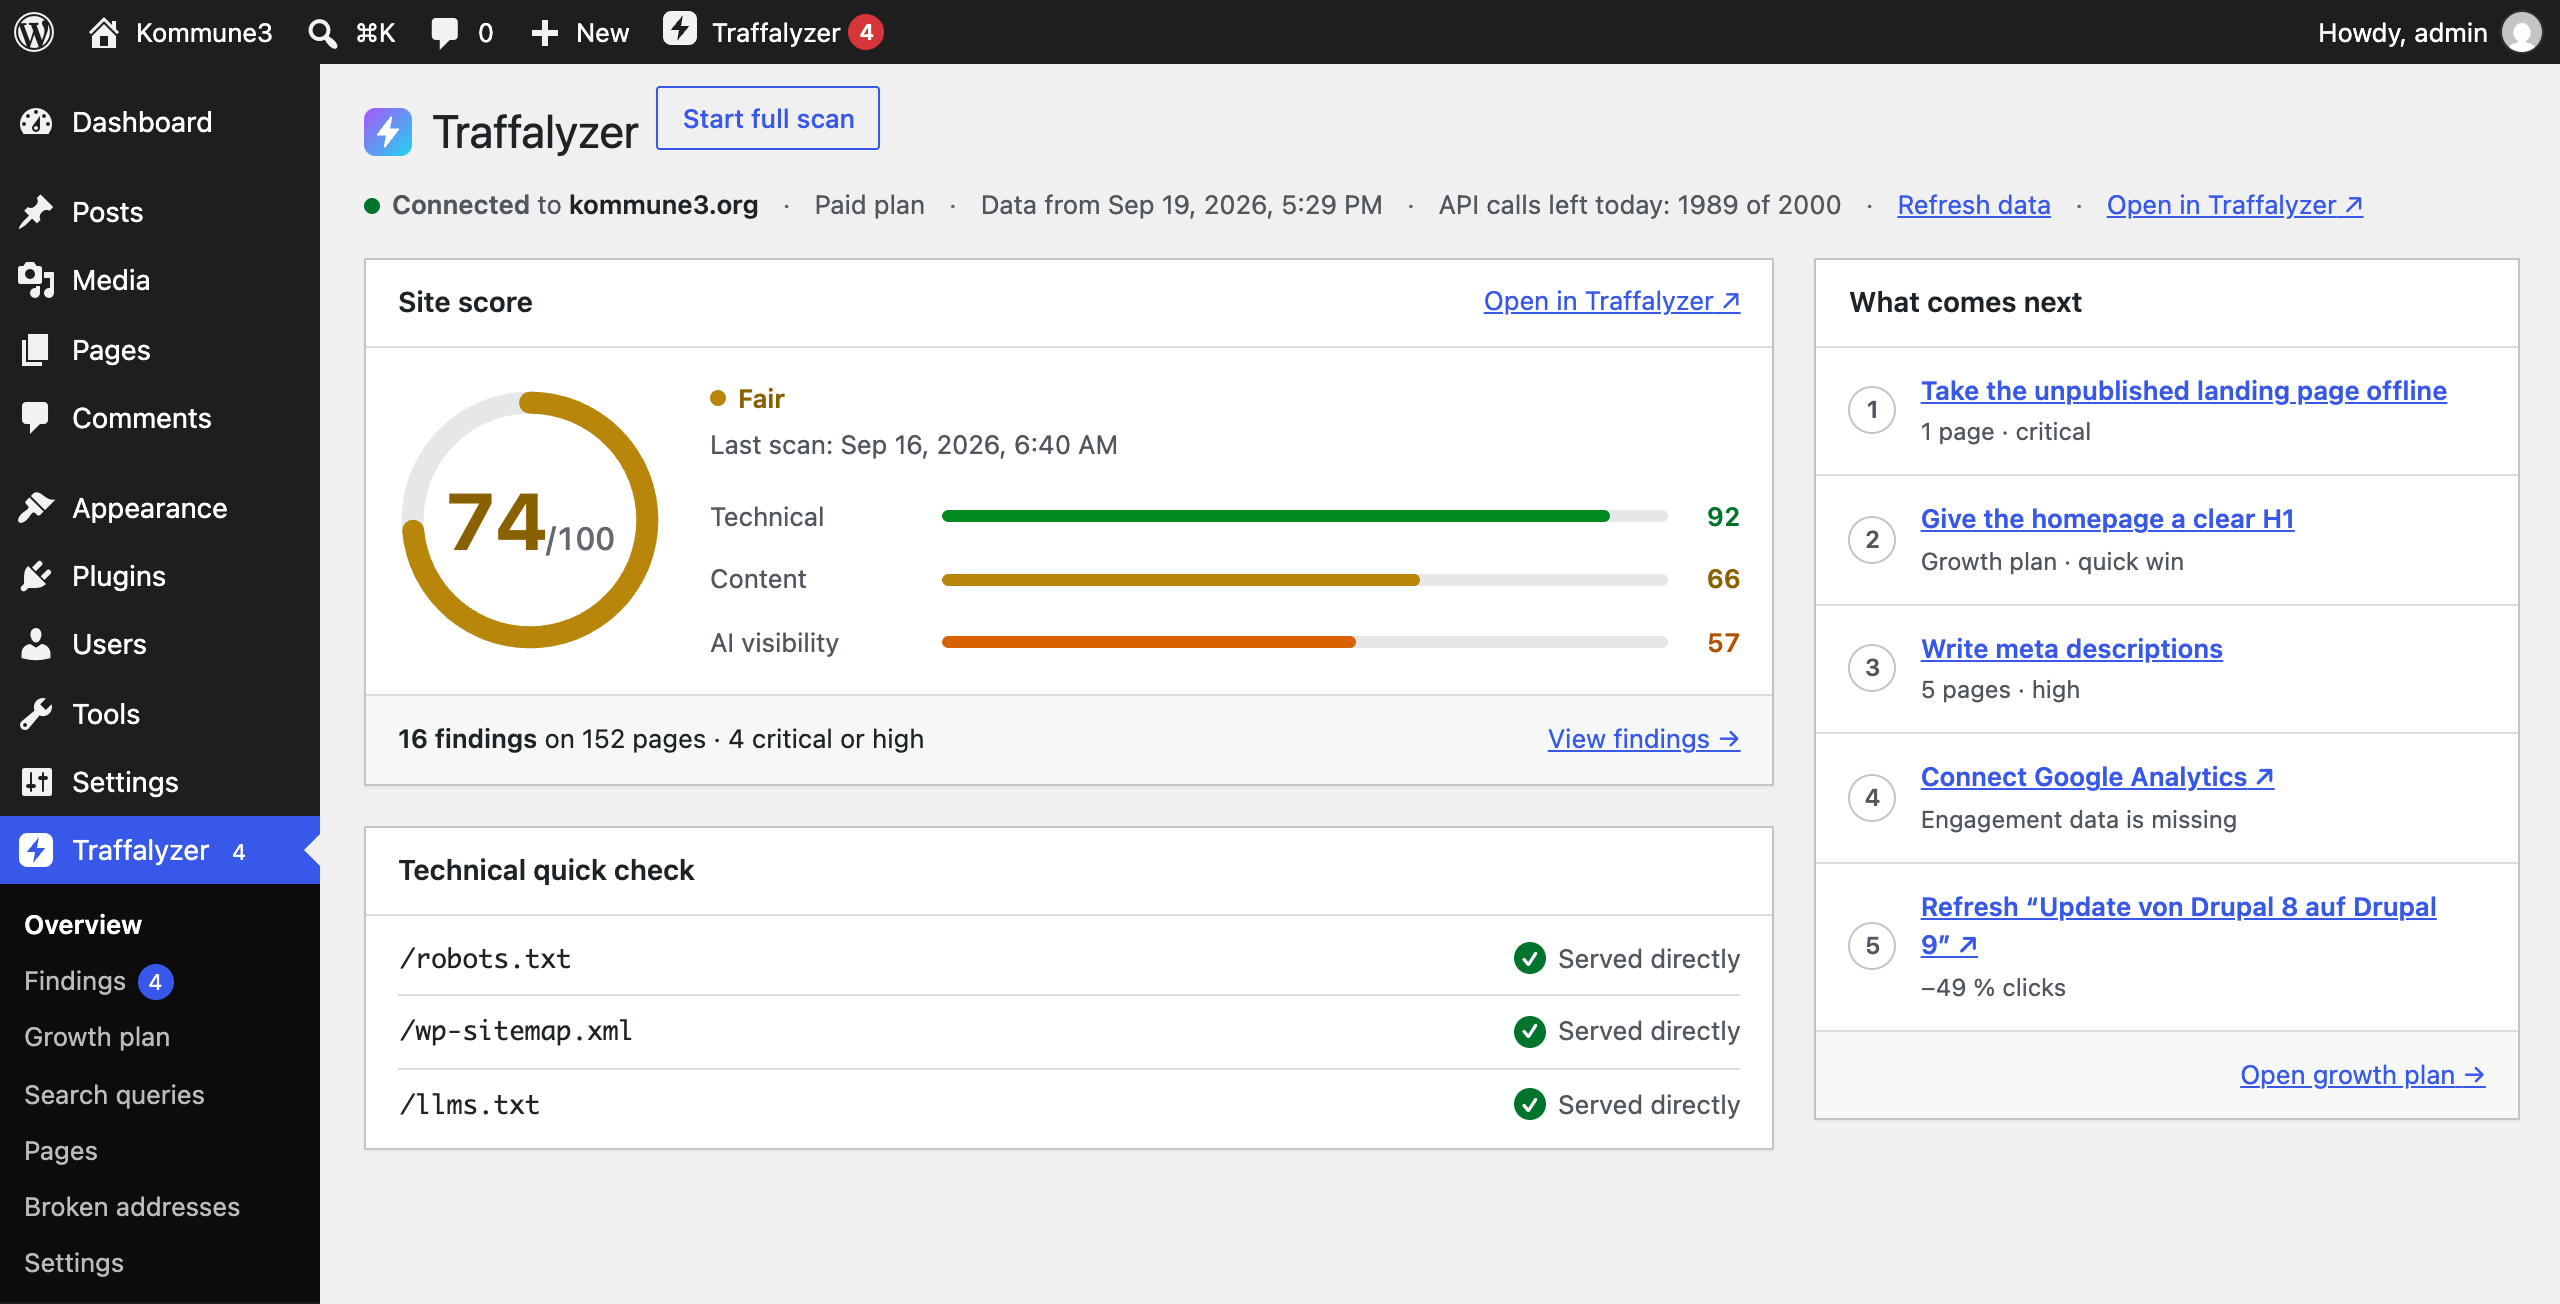Start a full scan
Screen dimensions: 2560x1304
(768, 118)
